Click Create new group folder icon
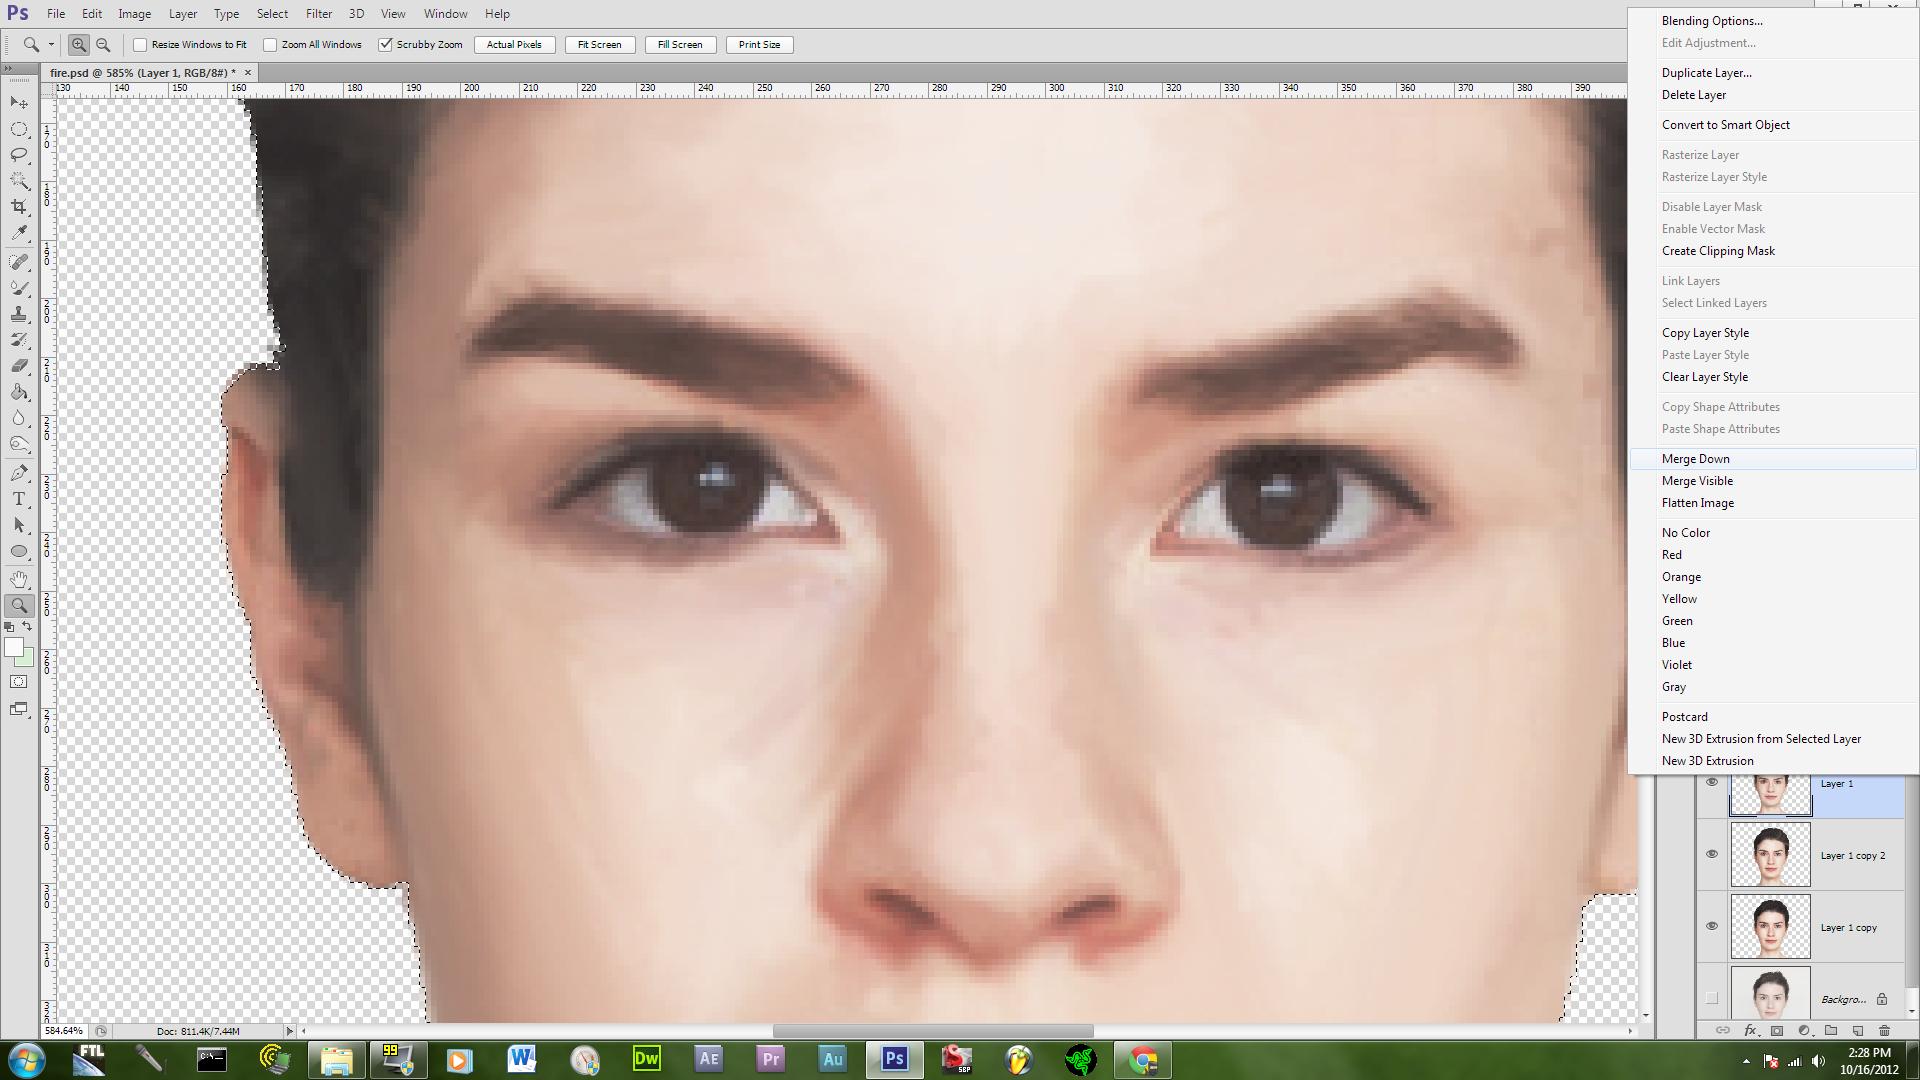The height and width of the screenshot is (1080, 1920). click(x=1831, y=1030)
